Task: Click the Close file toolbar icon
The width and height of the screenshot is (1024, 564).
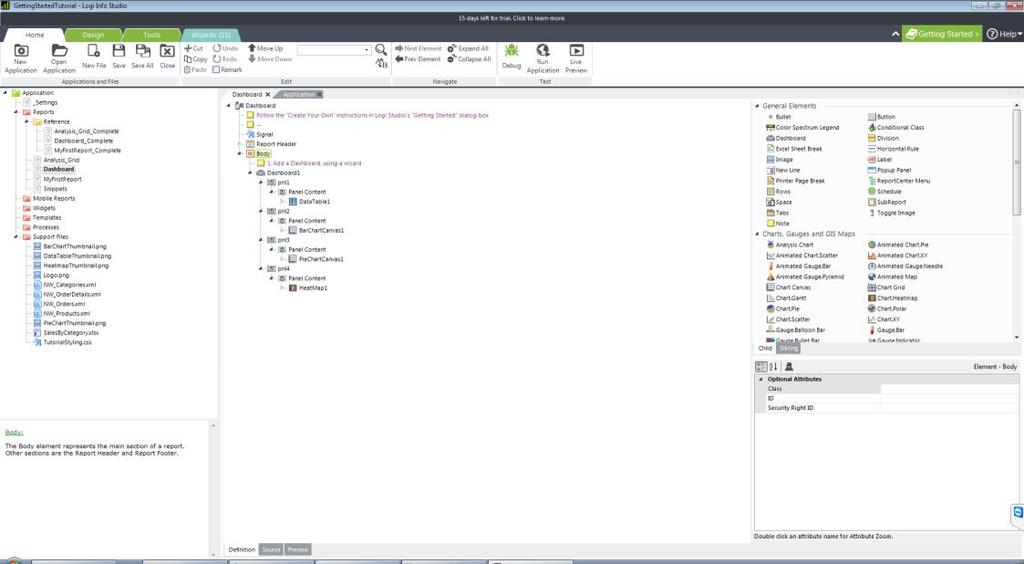Action: (167, 51)
